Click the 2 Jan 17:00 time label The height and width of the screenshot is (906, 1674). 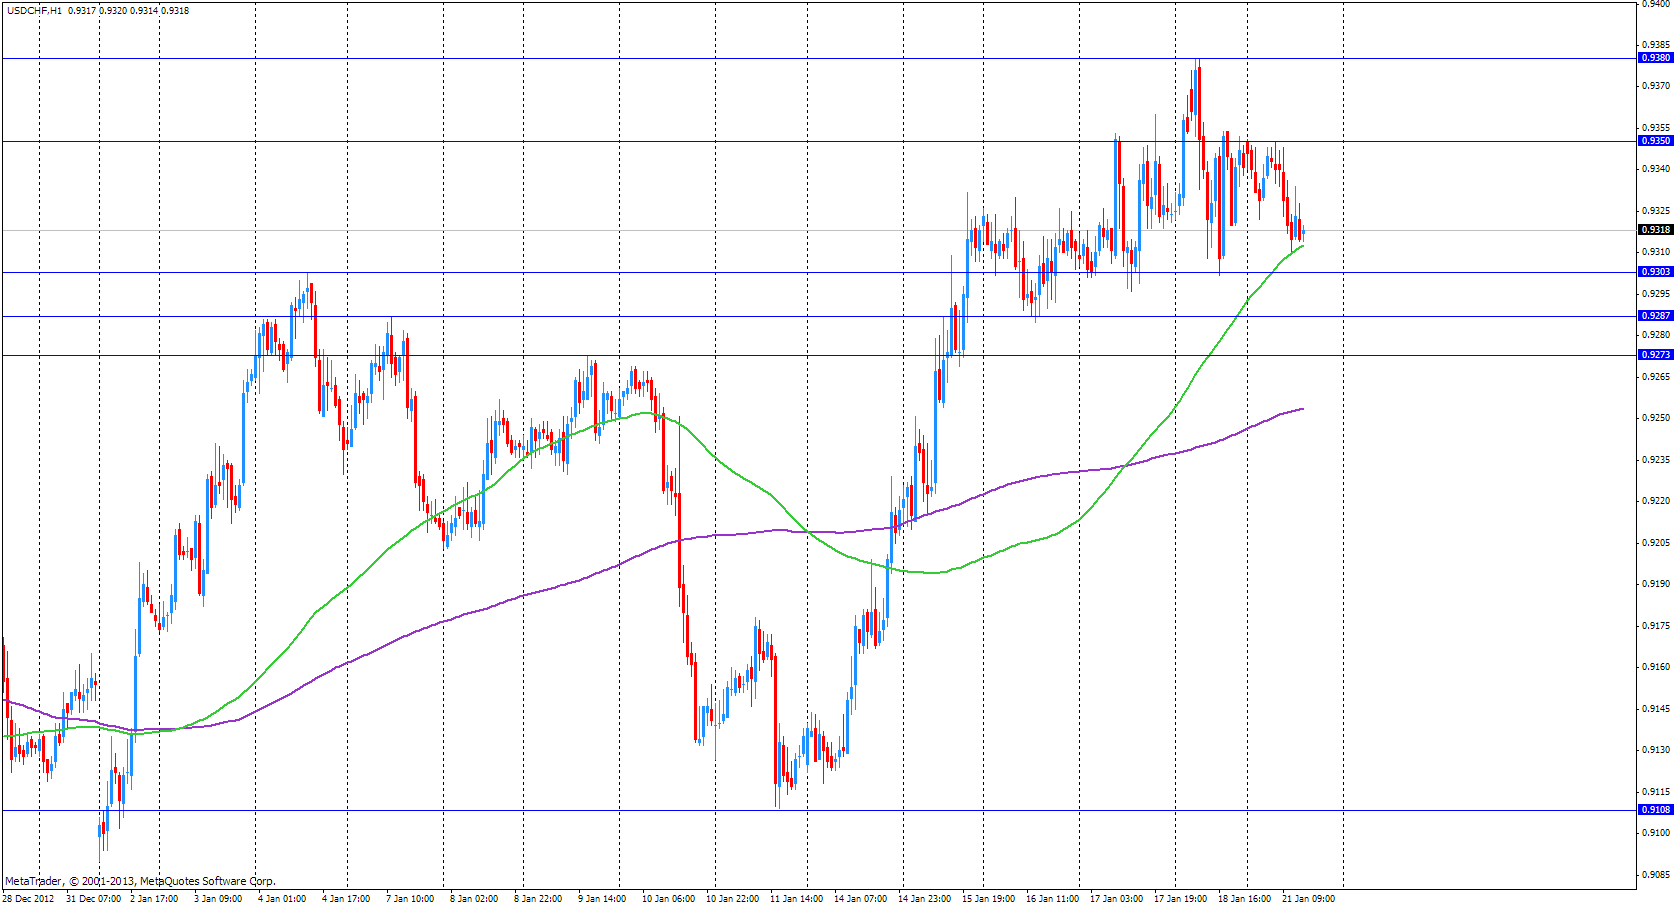[154, 899]
